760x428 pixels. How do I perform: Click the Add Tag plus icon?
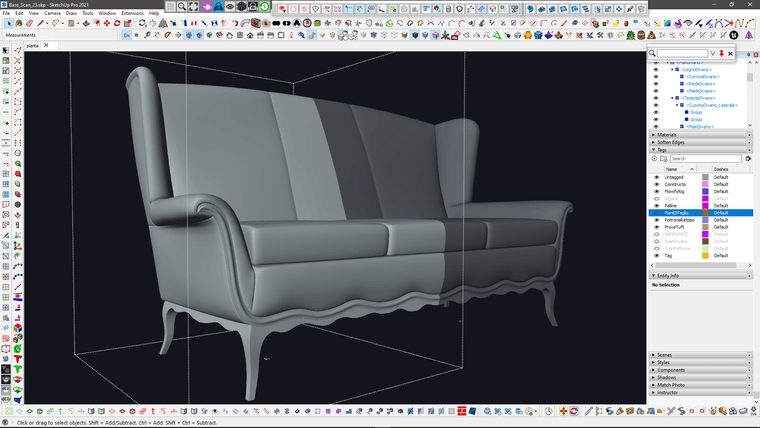point(655,158)
